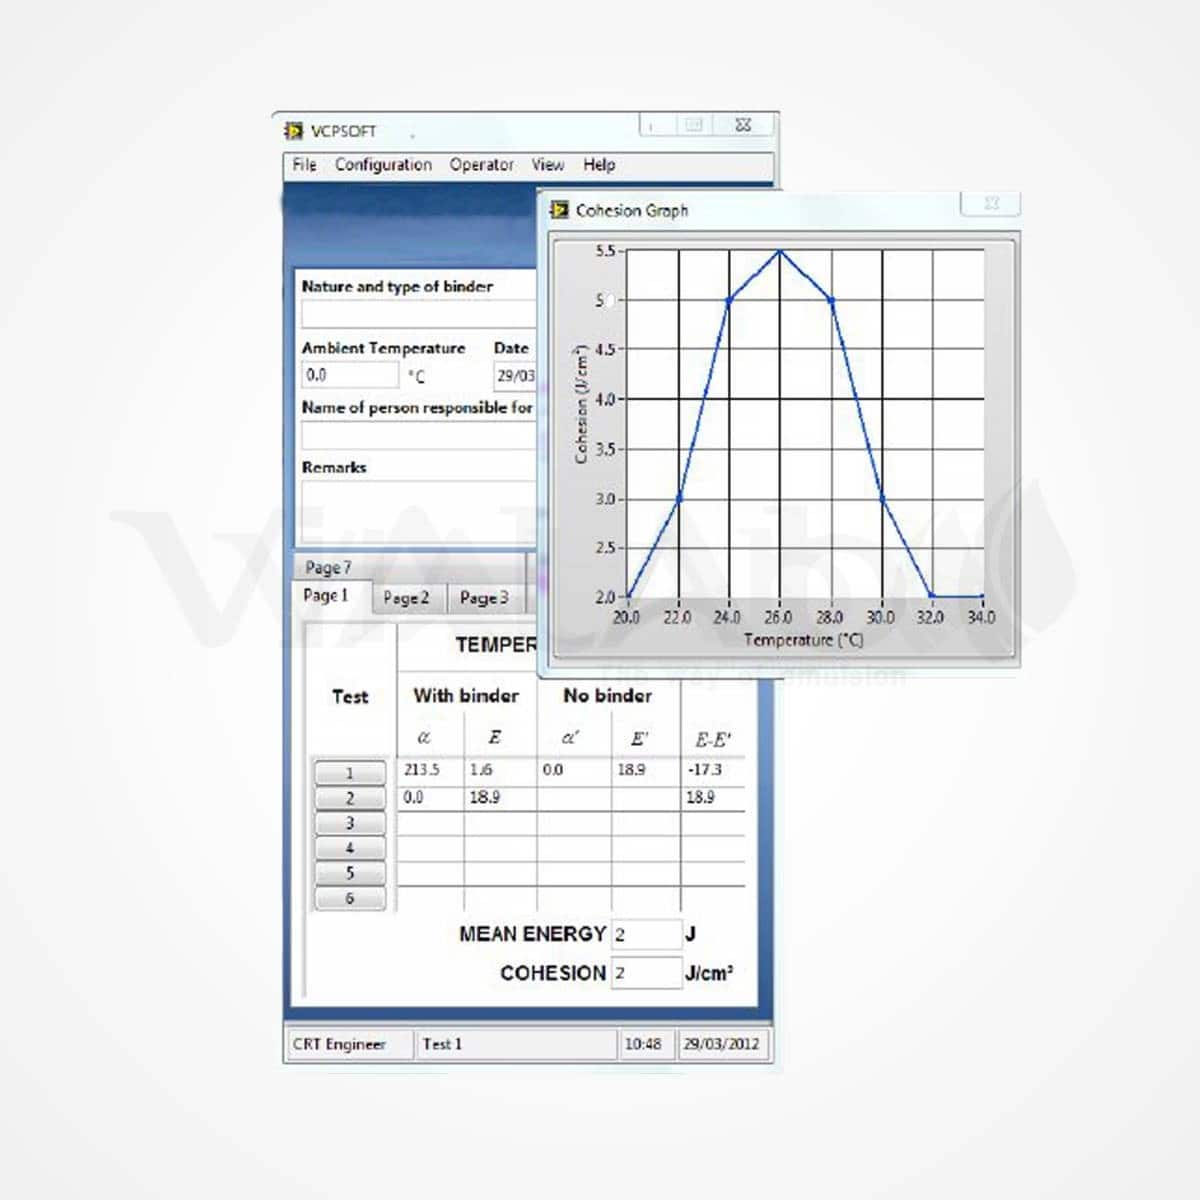
Task: Open the View menu
Action: click(547, 165)
